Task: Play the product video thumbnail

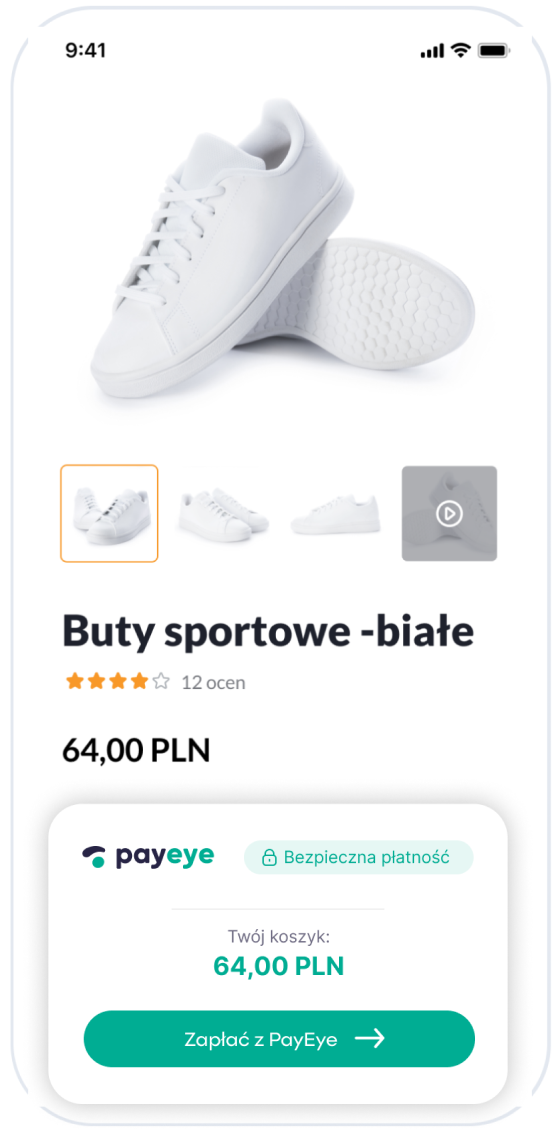Action: click(449, 513)
